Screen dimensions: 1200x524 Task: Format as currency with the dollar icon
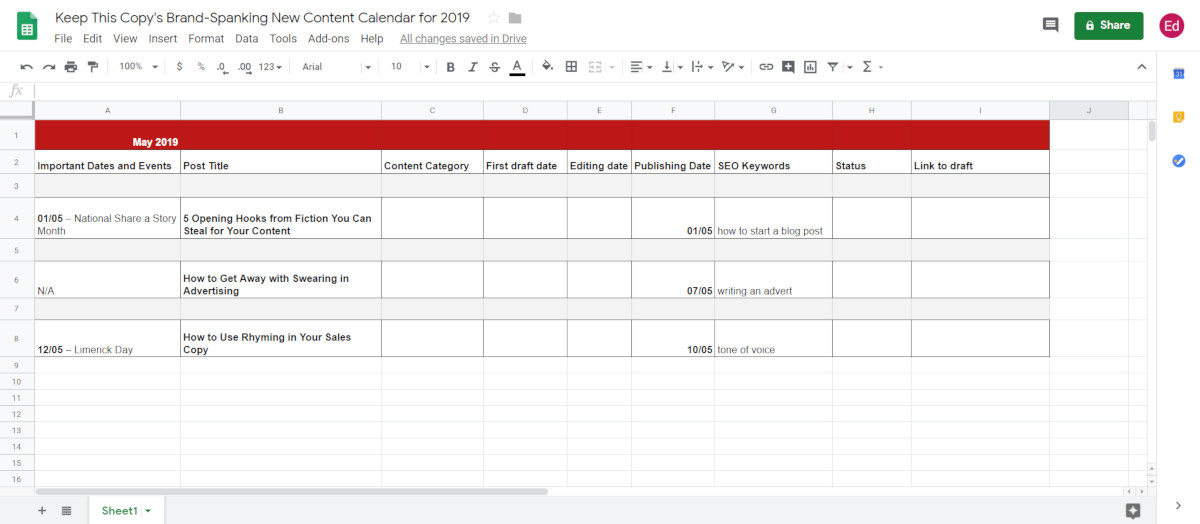179,66
